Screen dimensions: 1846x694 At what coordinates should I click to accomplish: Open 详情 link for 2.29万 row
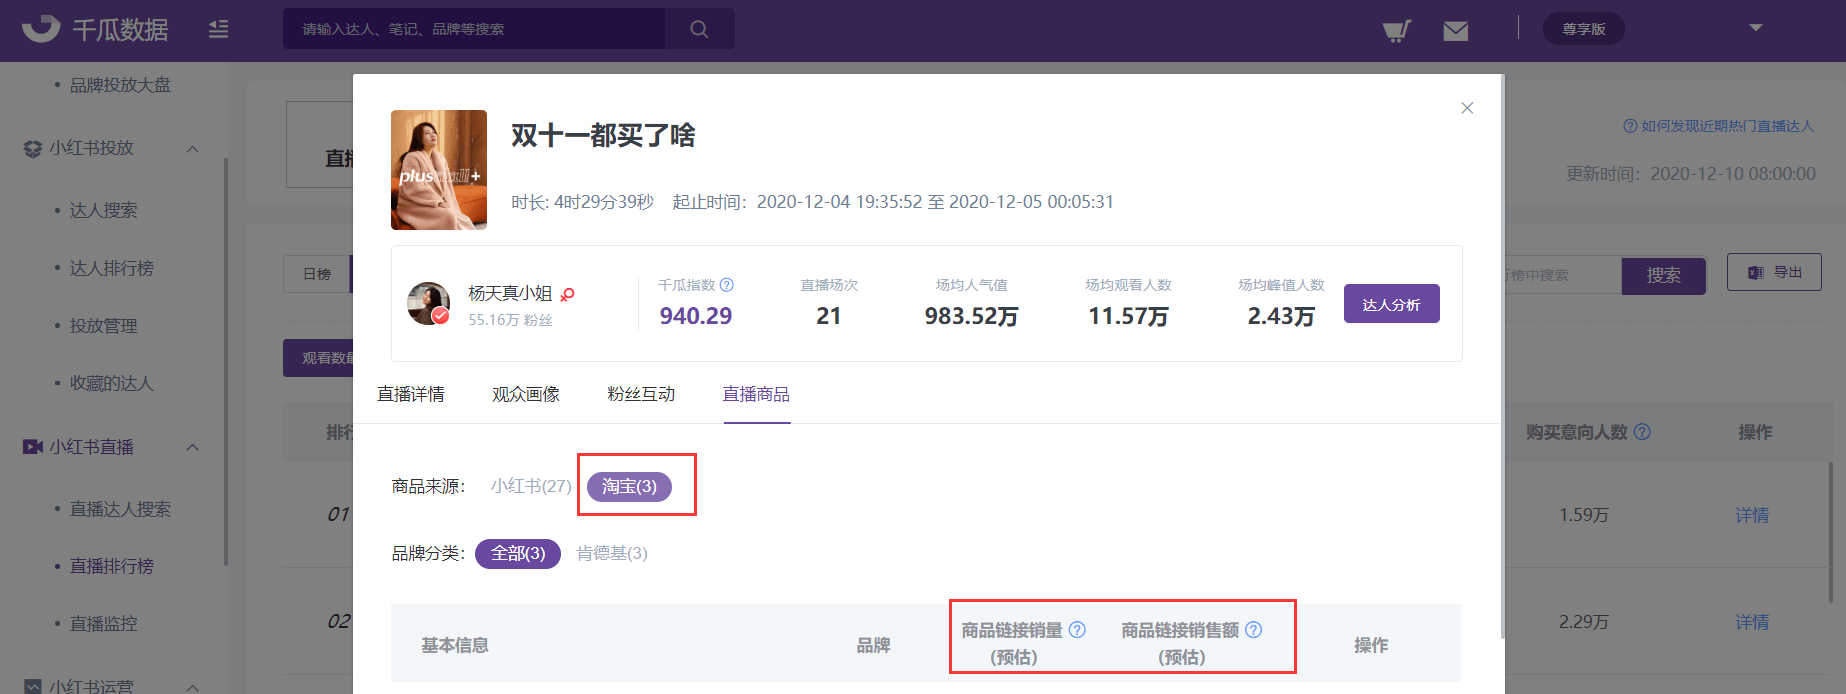[1752, 622]
